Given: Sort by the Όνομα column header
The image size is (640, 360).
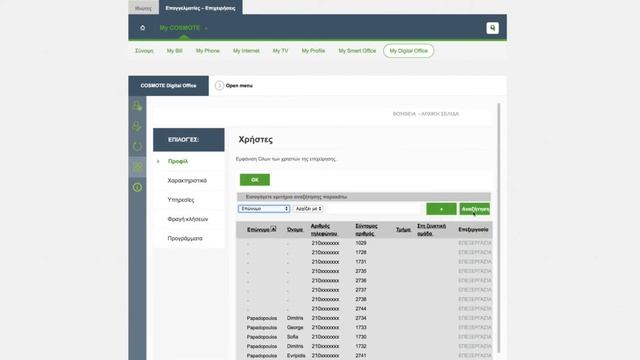Looking at the screenshot, I should click(295, 230).
